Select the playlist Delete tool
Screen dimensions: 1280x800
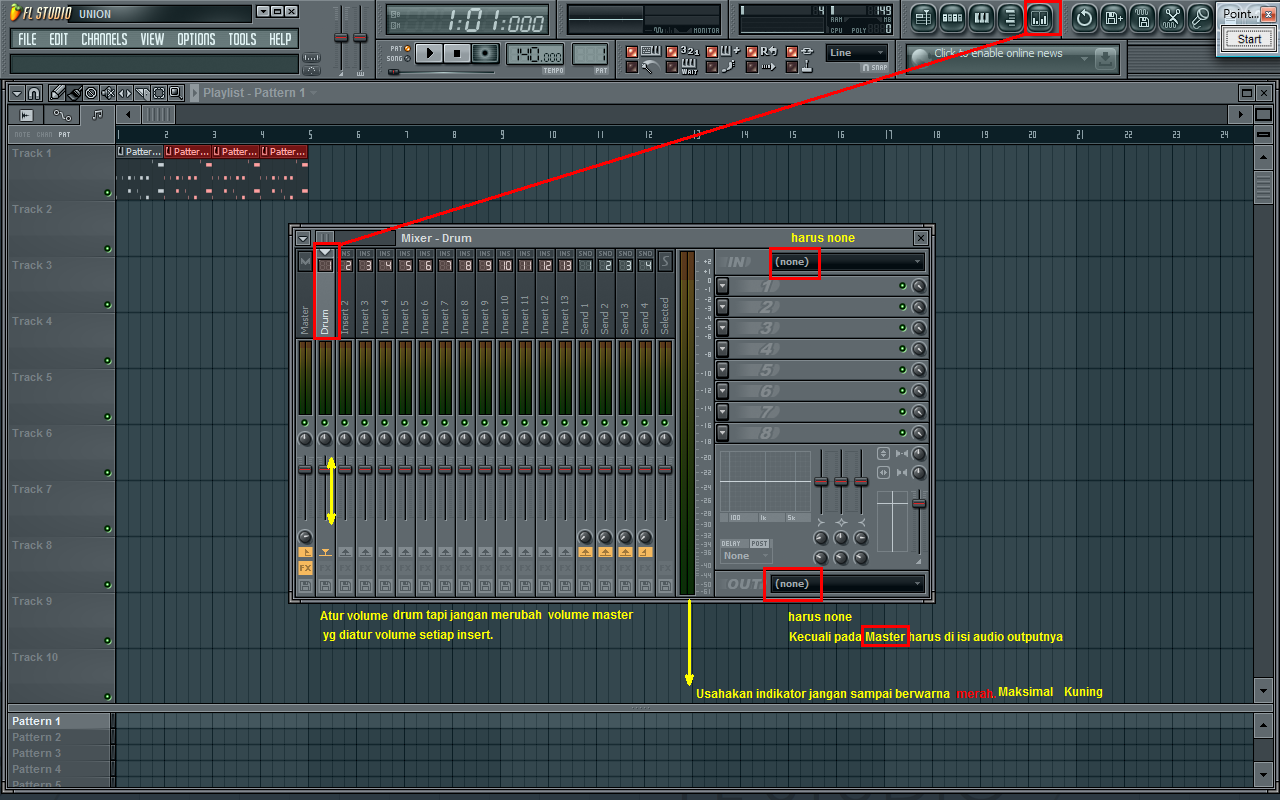tap(91, 93)
